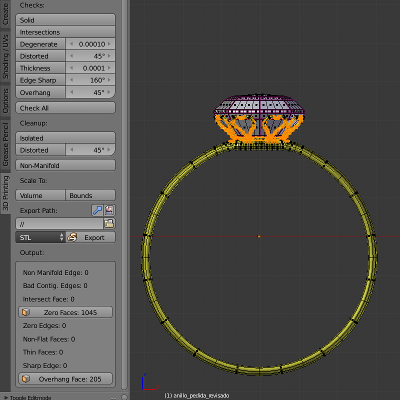Click the XYZ axis gizmo in the viewport corner
400x400 pixels.
coord(149,382)
